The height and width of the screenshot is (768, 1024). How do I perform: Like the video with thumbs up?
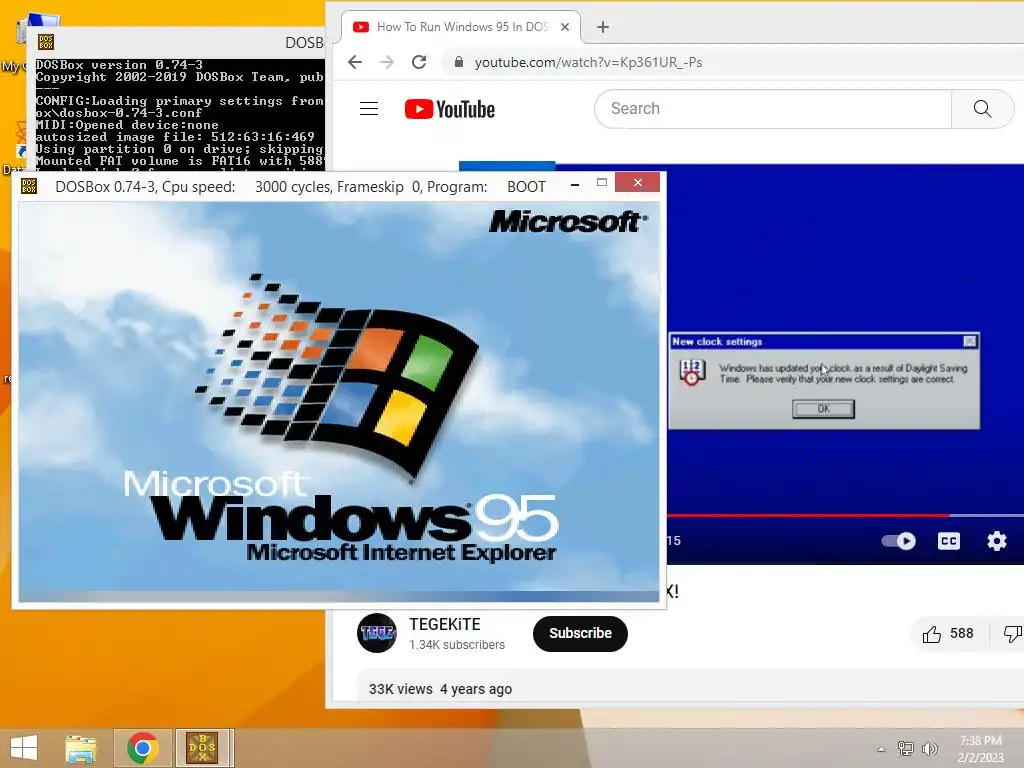948,633
